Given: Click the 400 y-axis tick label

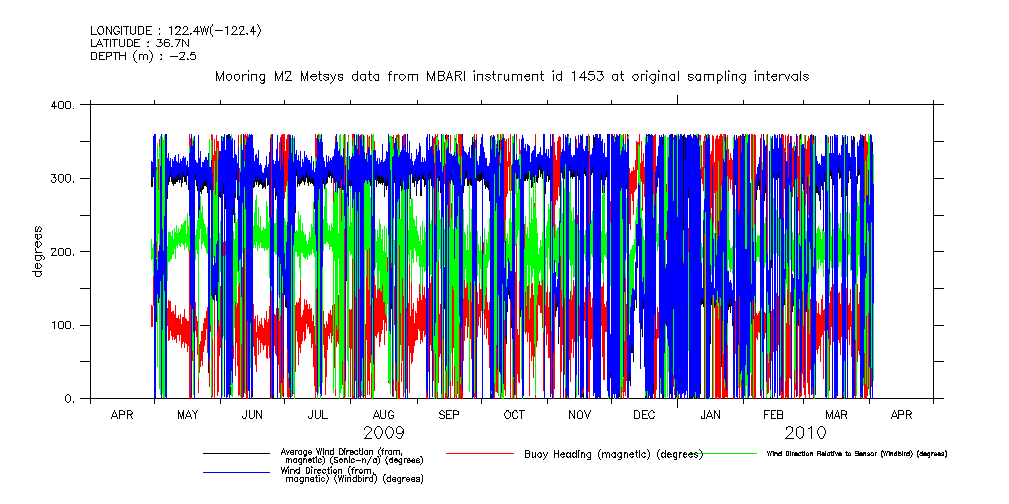Looking at the screenshot, I should pyautogui.click(x=63, y=105).
